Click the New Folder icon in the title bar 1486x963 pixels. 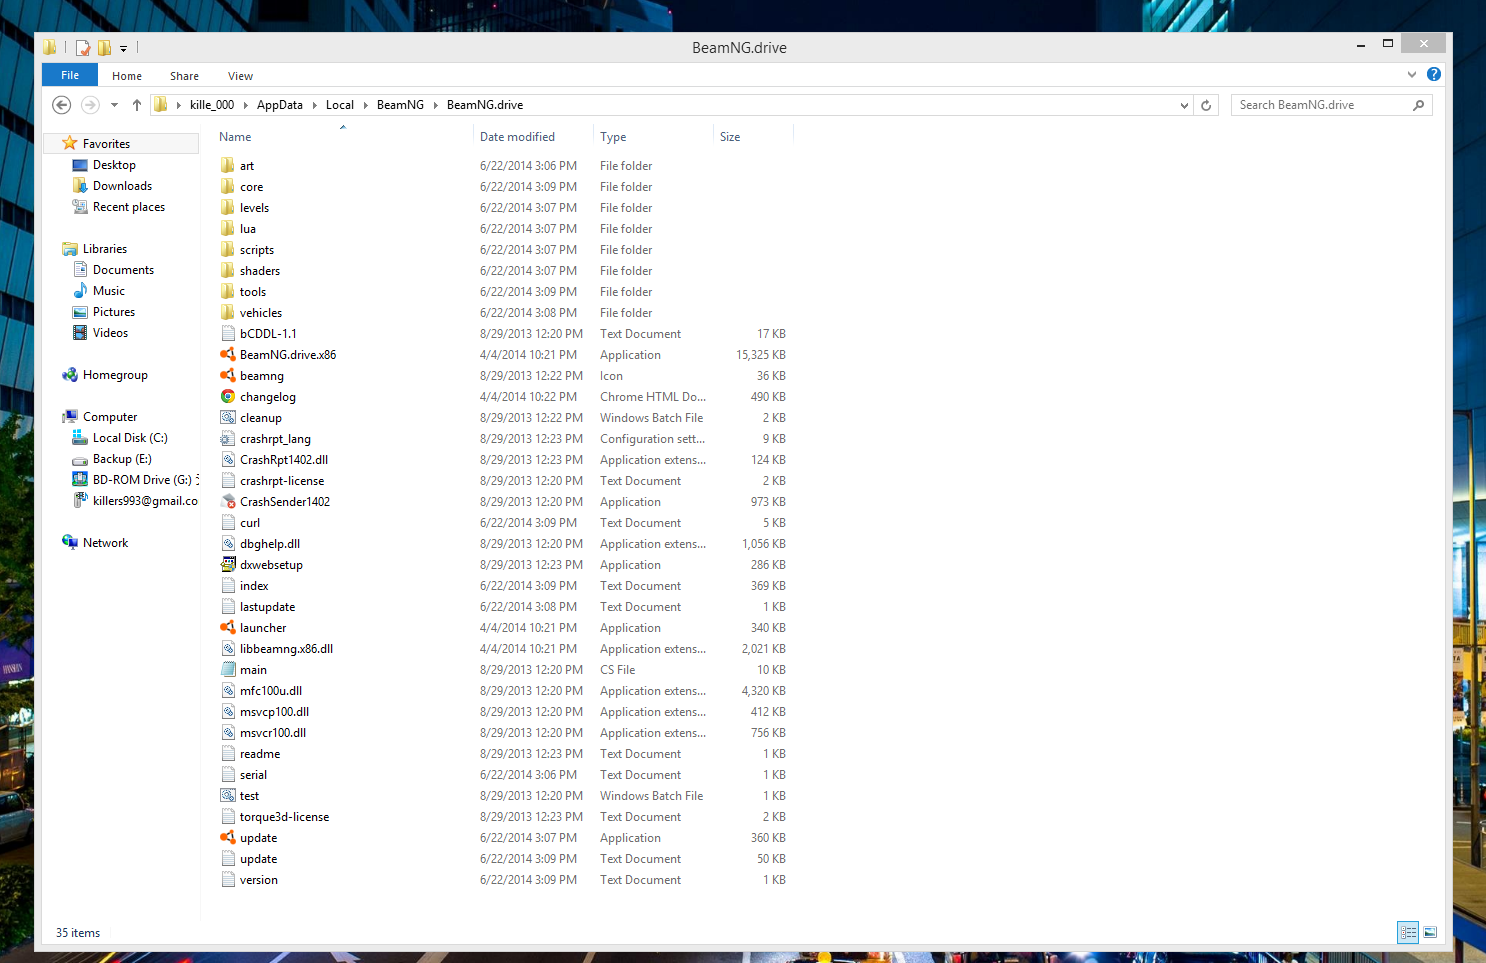coord(104,47)
